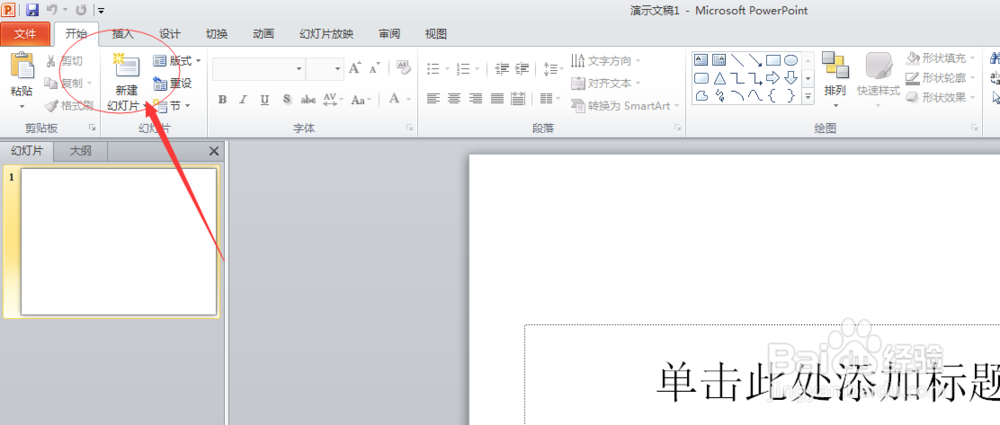Click the Reset (重设) slide button
Viewport: 1000px width, 425px height.
coord(172,83)
